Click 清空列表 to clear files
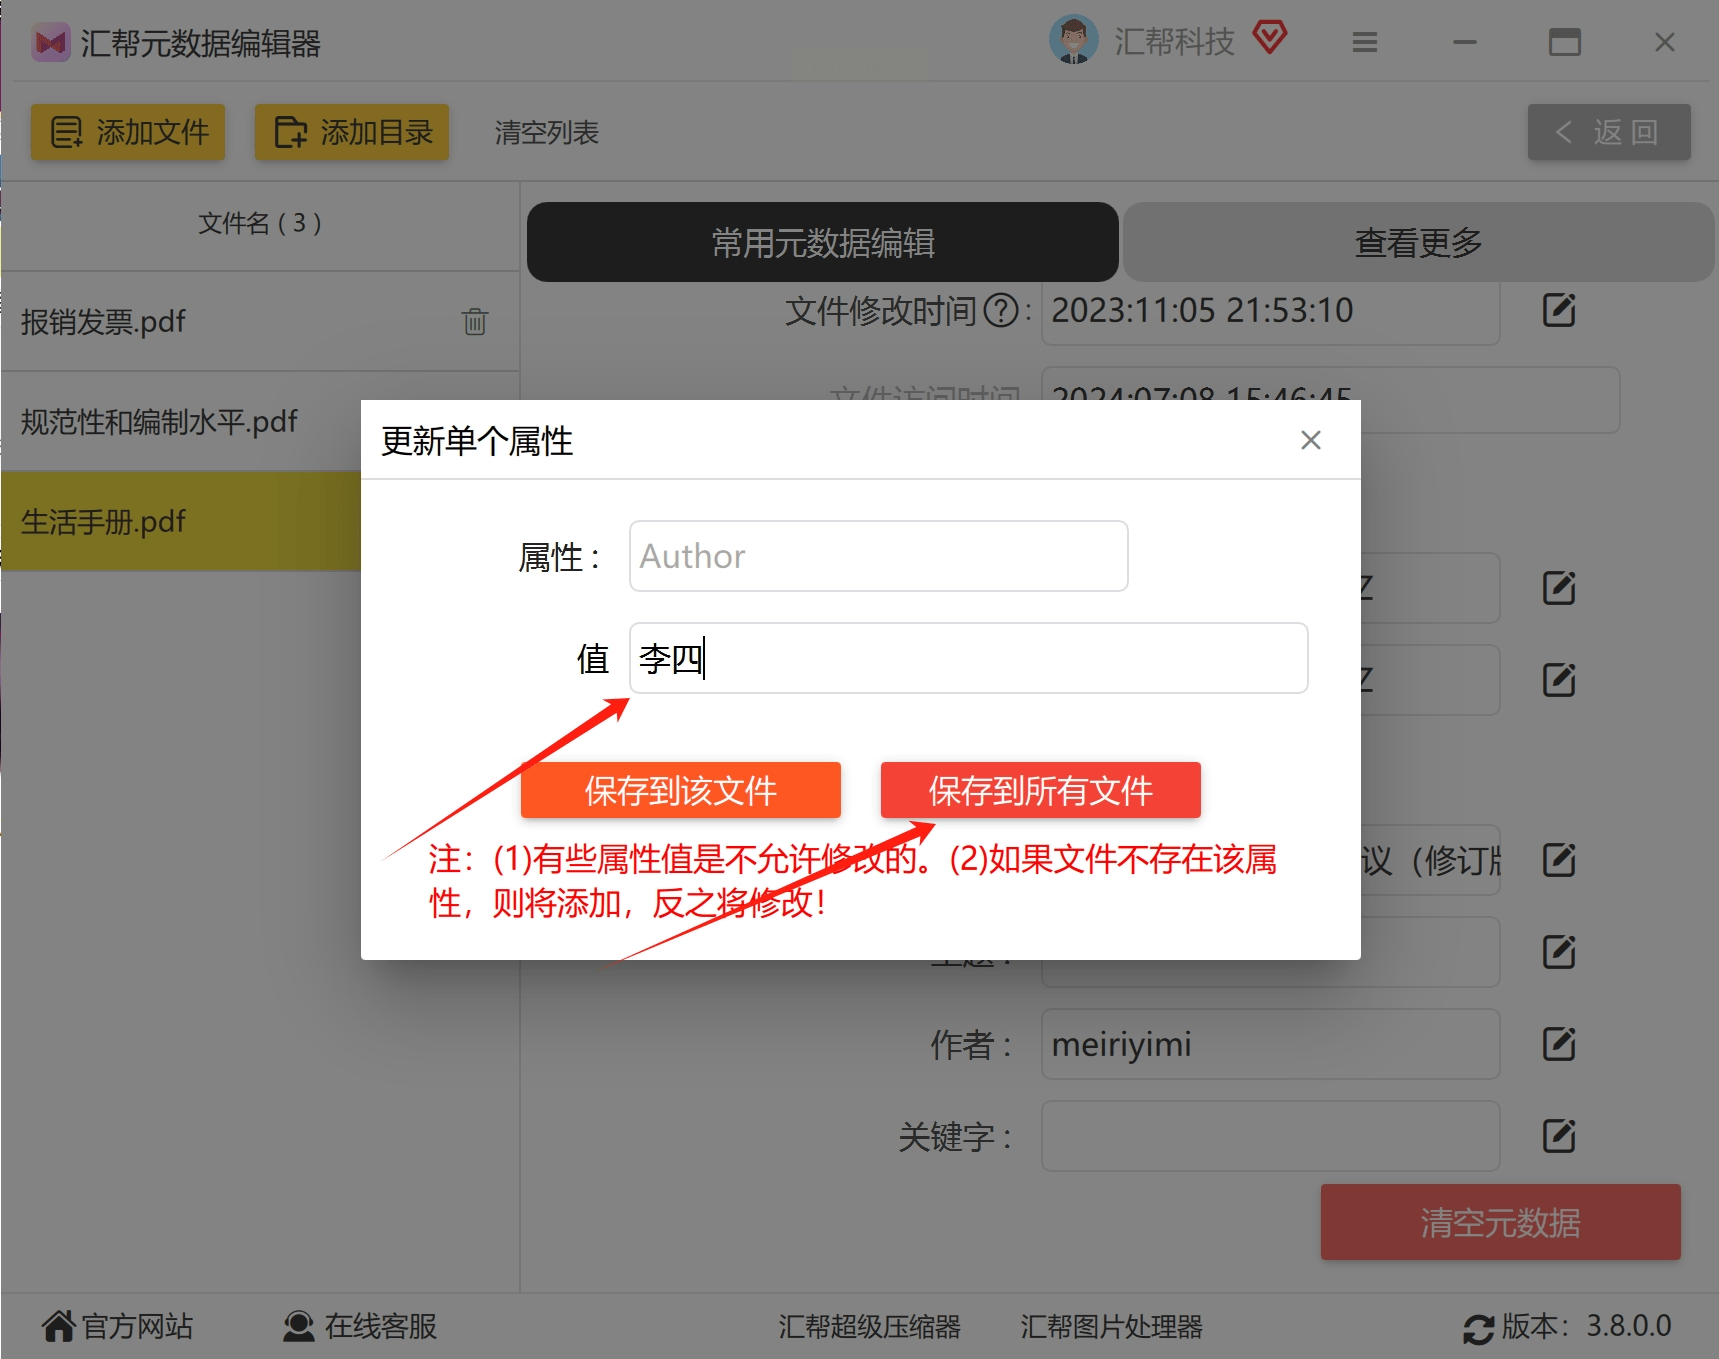 tap(547, 132)
